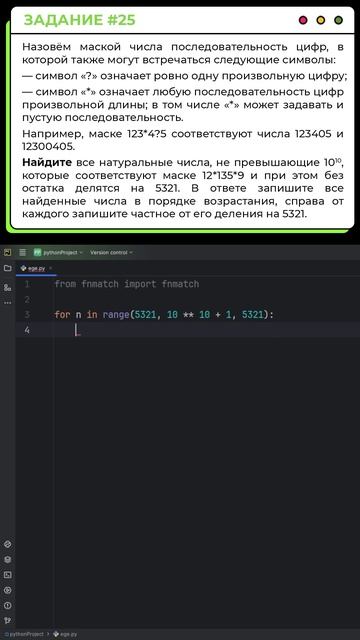Click pythonProject in the breadcrumb bar
The height and width of the screenshot is (640, 360).
[x=24, y=634]
